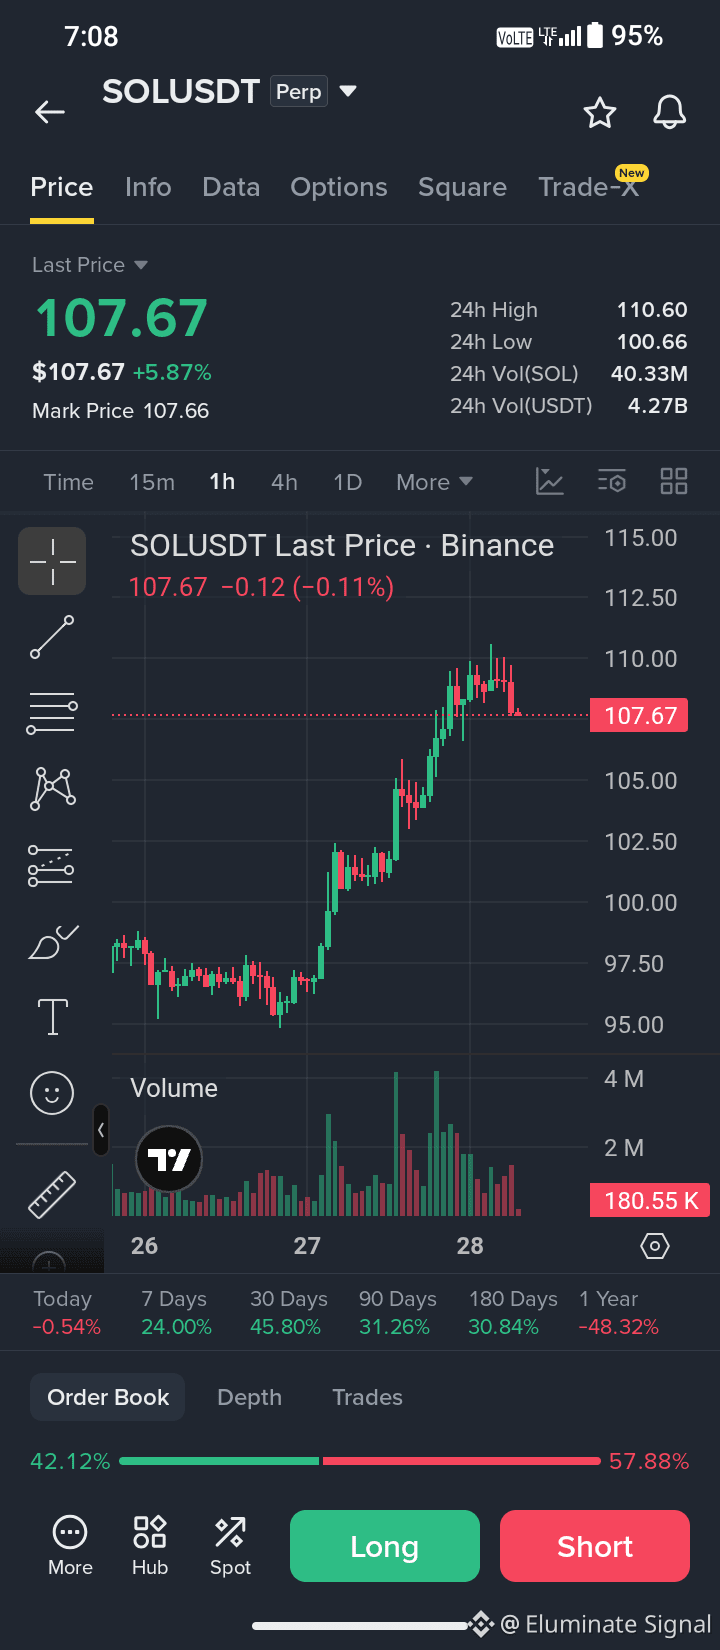Show the Trades view
The height and width of the screenshot is (1650, 720).
point(367,1397)
